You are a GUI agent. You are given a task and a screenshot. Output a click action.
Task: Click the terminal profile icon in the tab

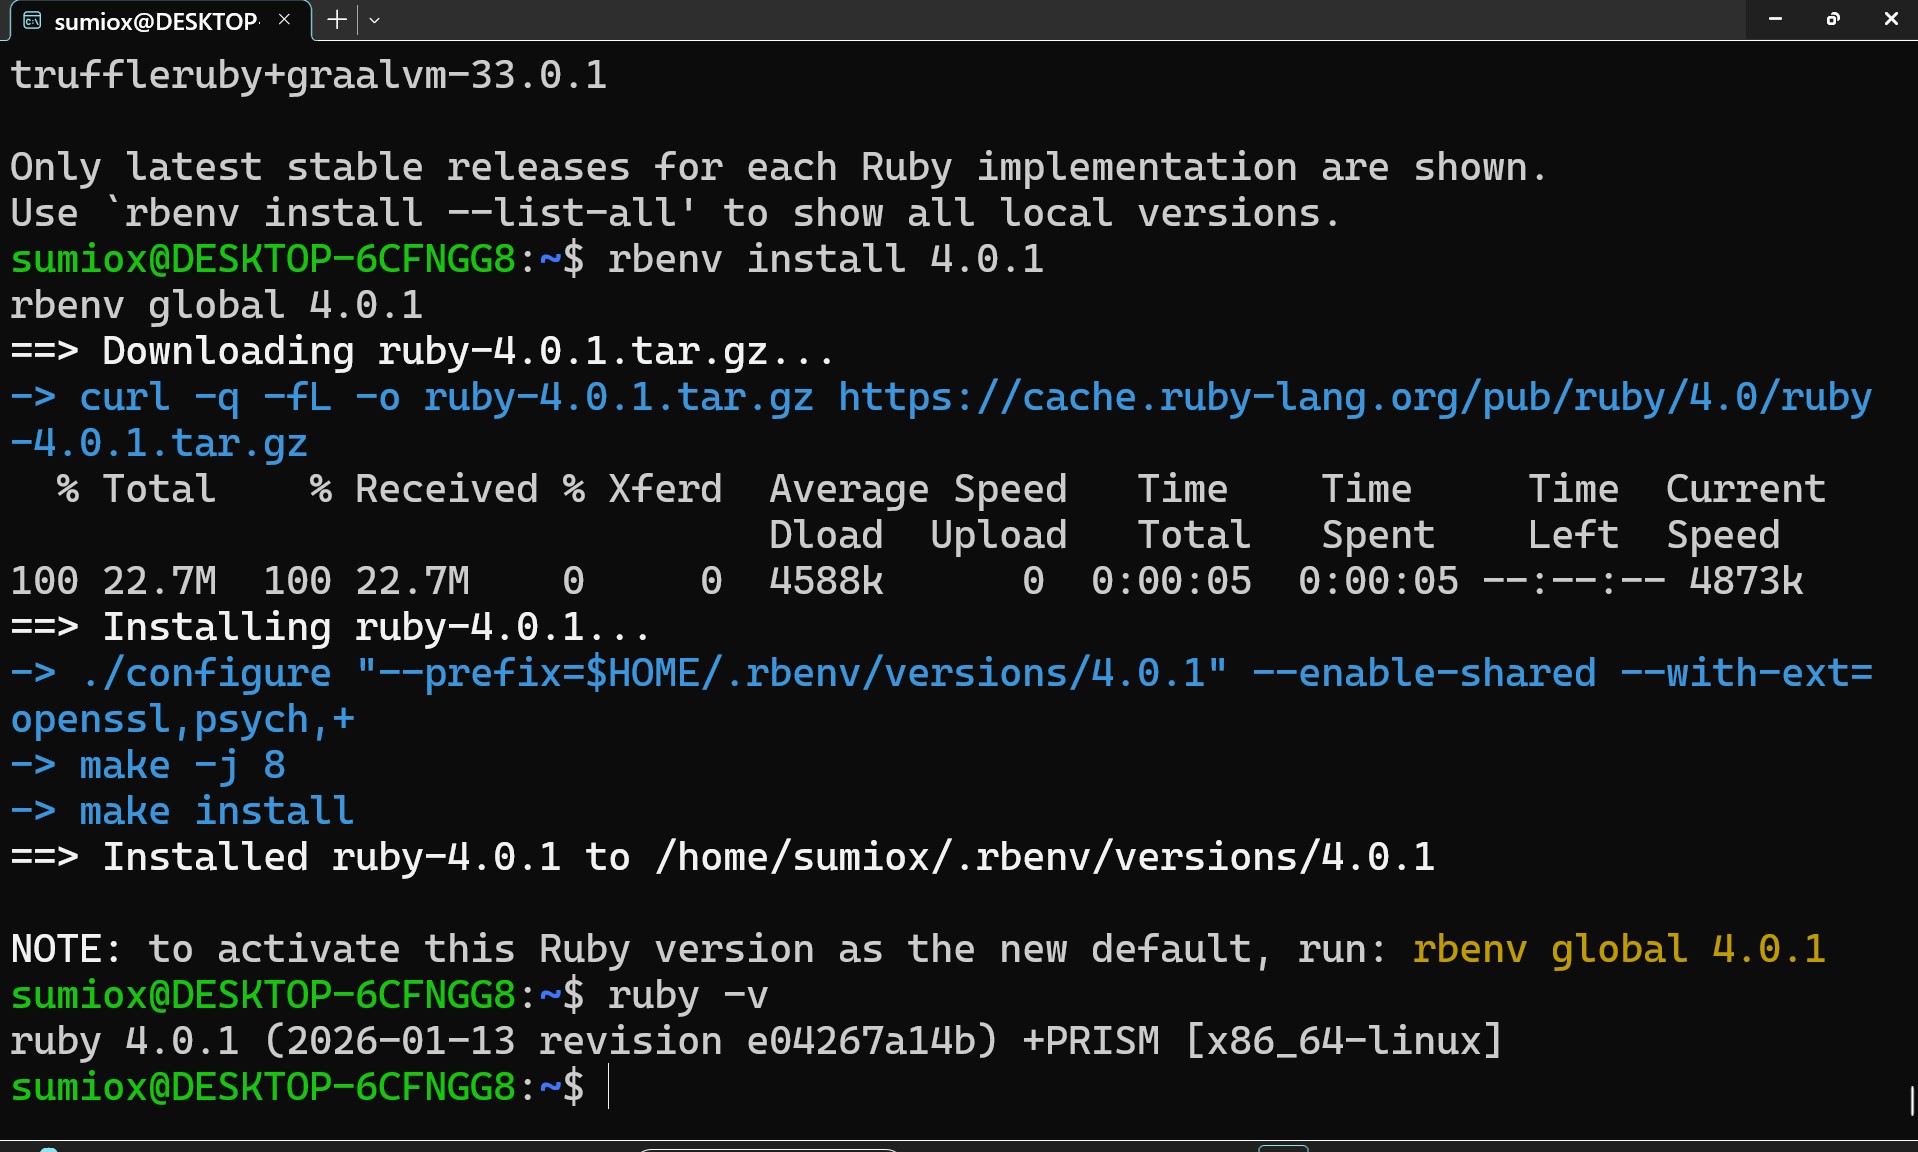(32, 20)
